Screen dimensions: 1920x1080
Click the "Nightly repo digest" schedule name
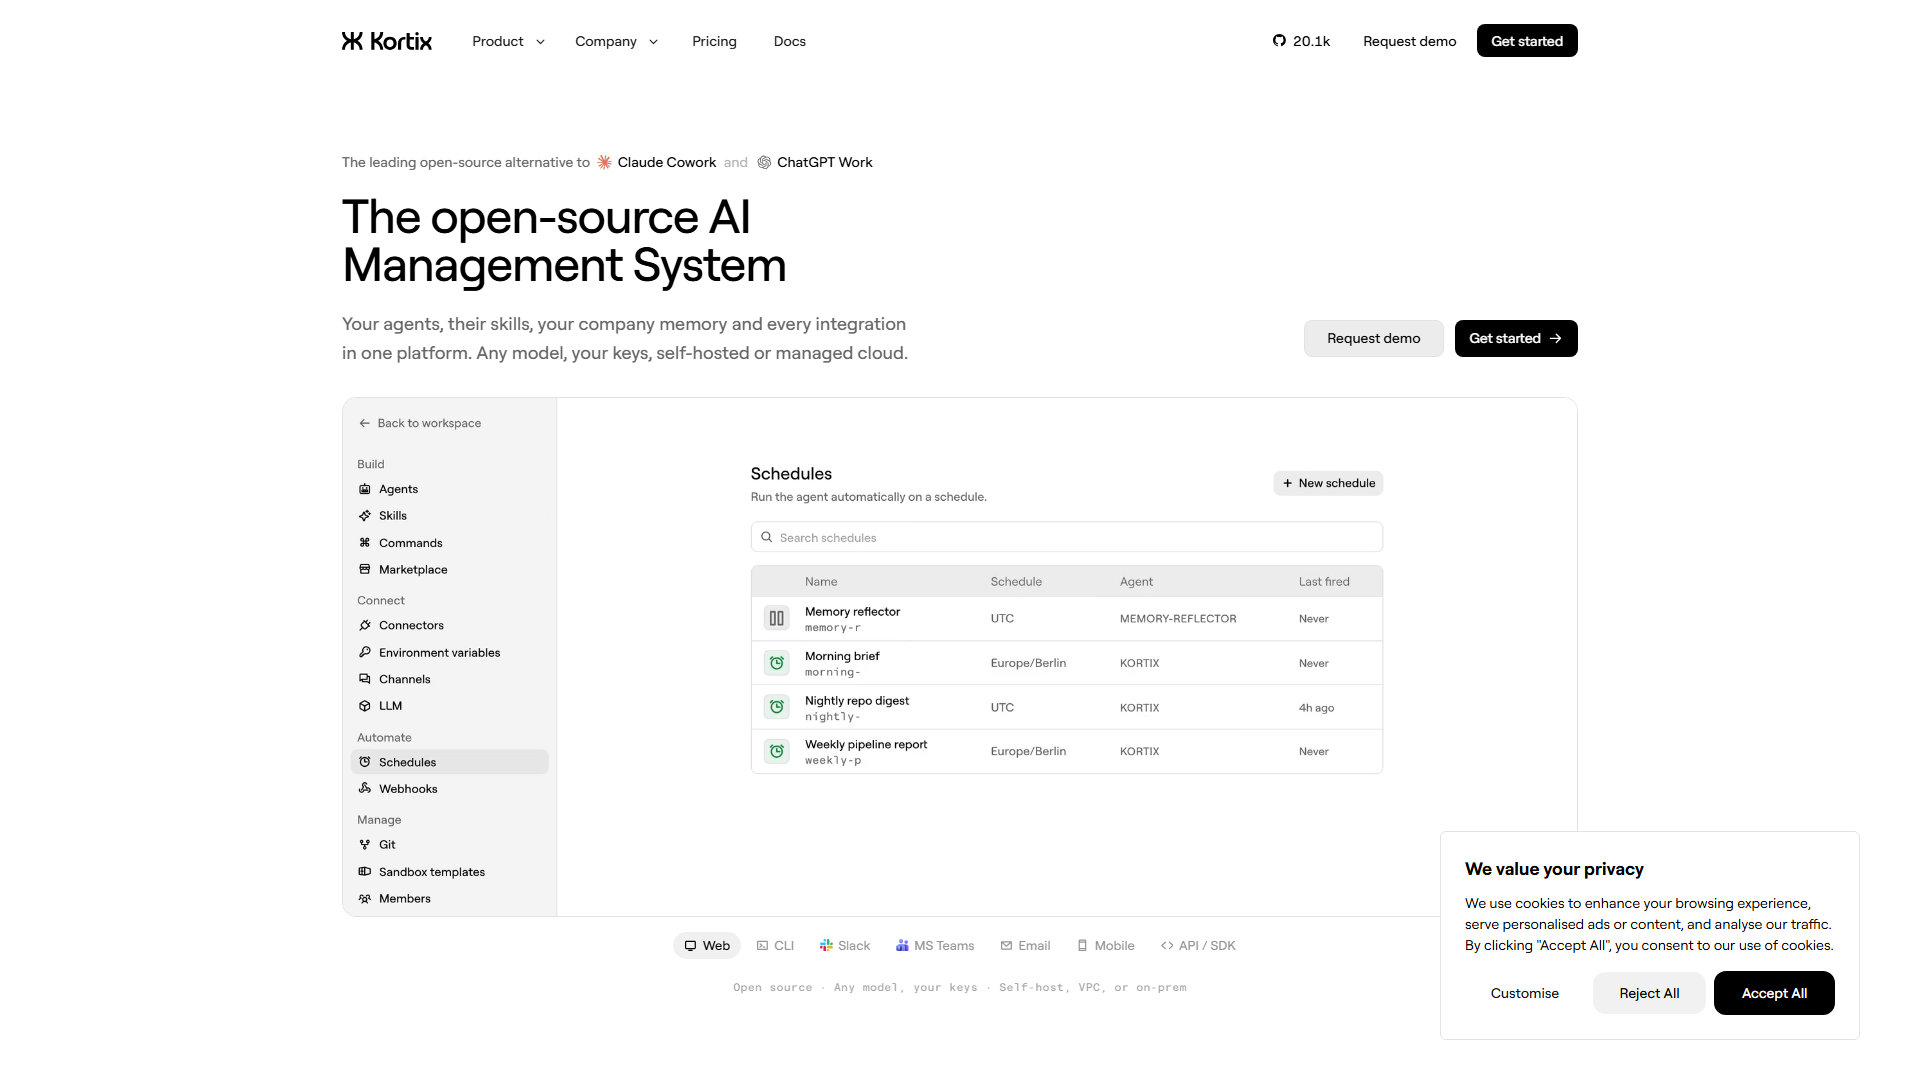(x=857, y=701)
